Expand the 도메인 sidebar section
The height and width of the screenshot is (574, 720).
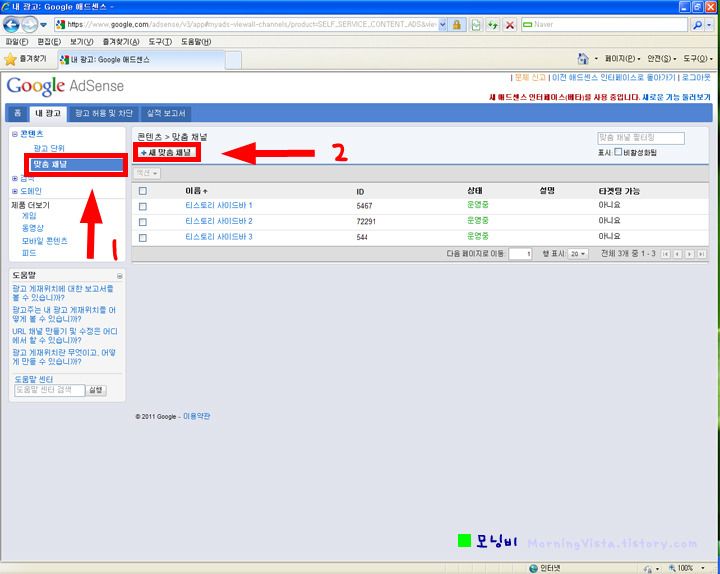(x=15, y=191)
